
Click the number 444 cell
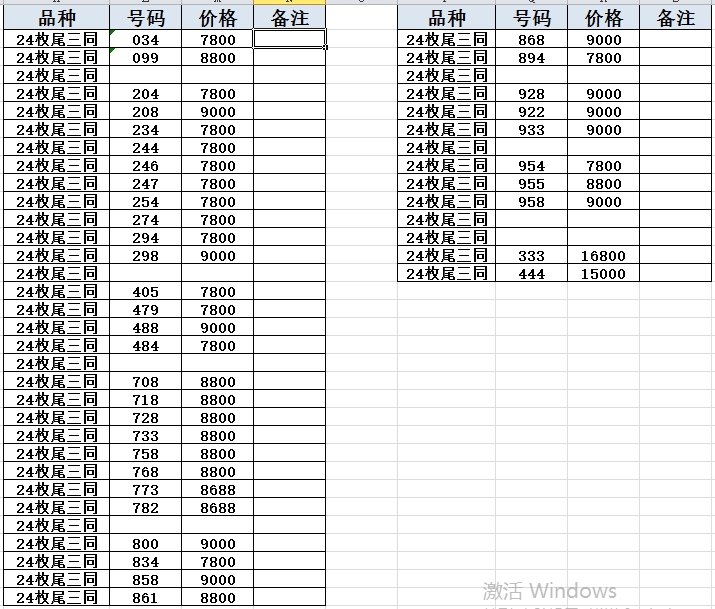[x=531, y=274]
